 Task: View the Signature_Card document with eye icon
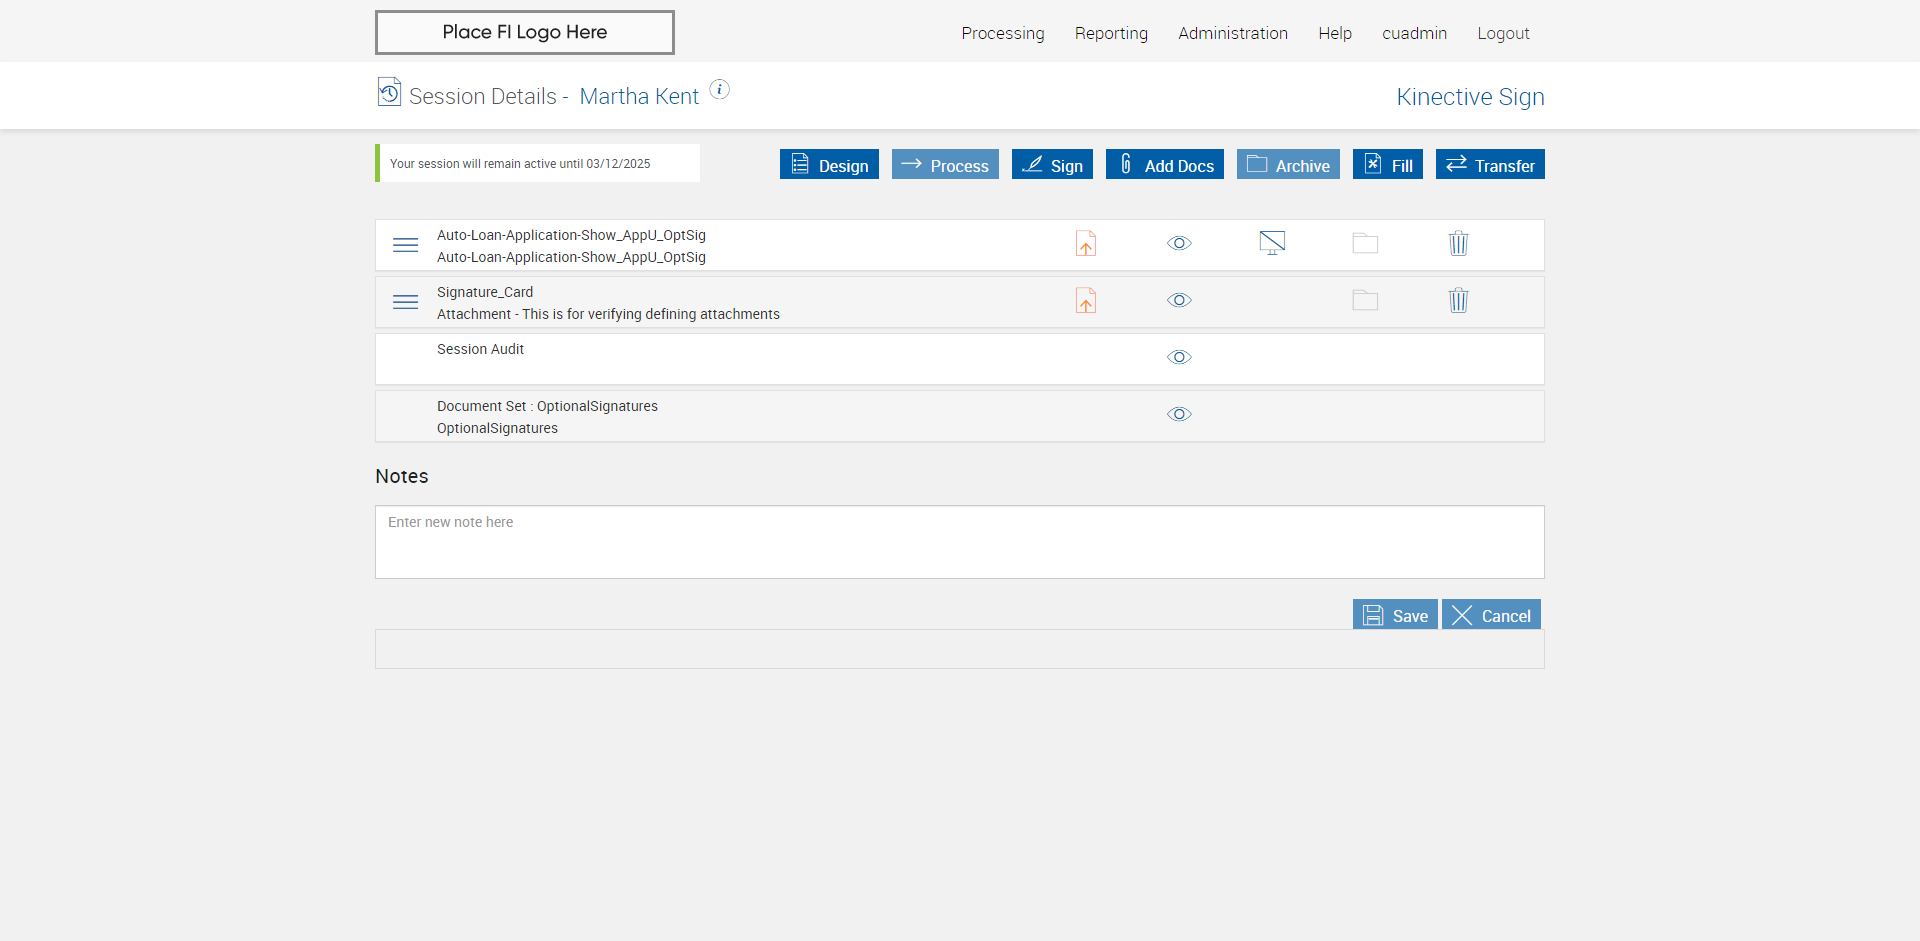1179,300
